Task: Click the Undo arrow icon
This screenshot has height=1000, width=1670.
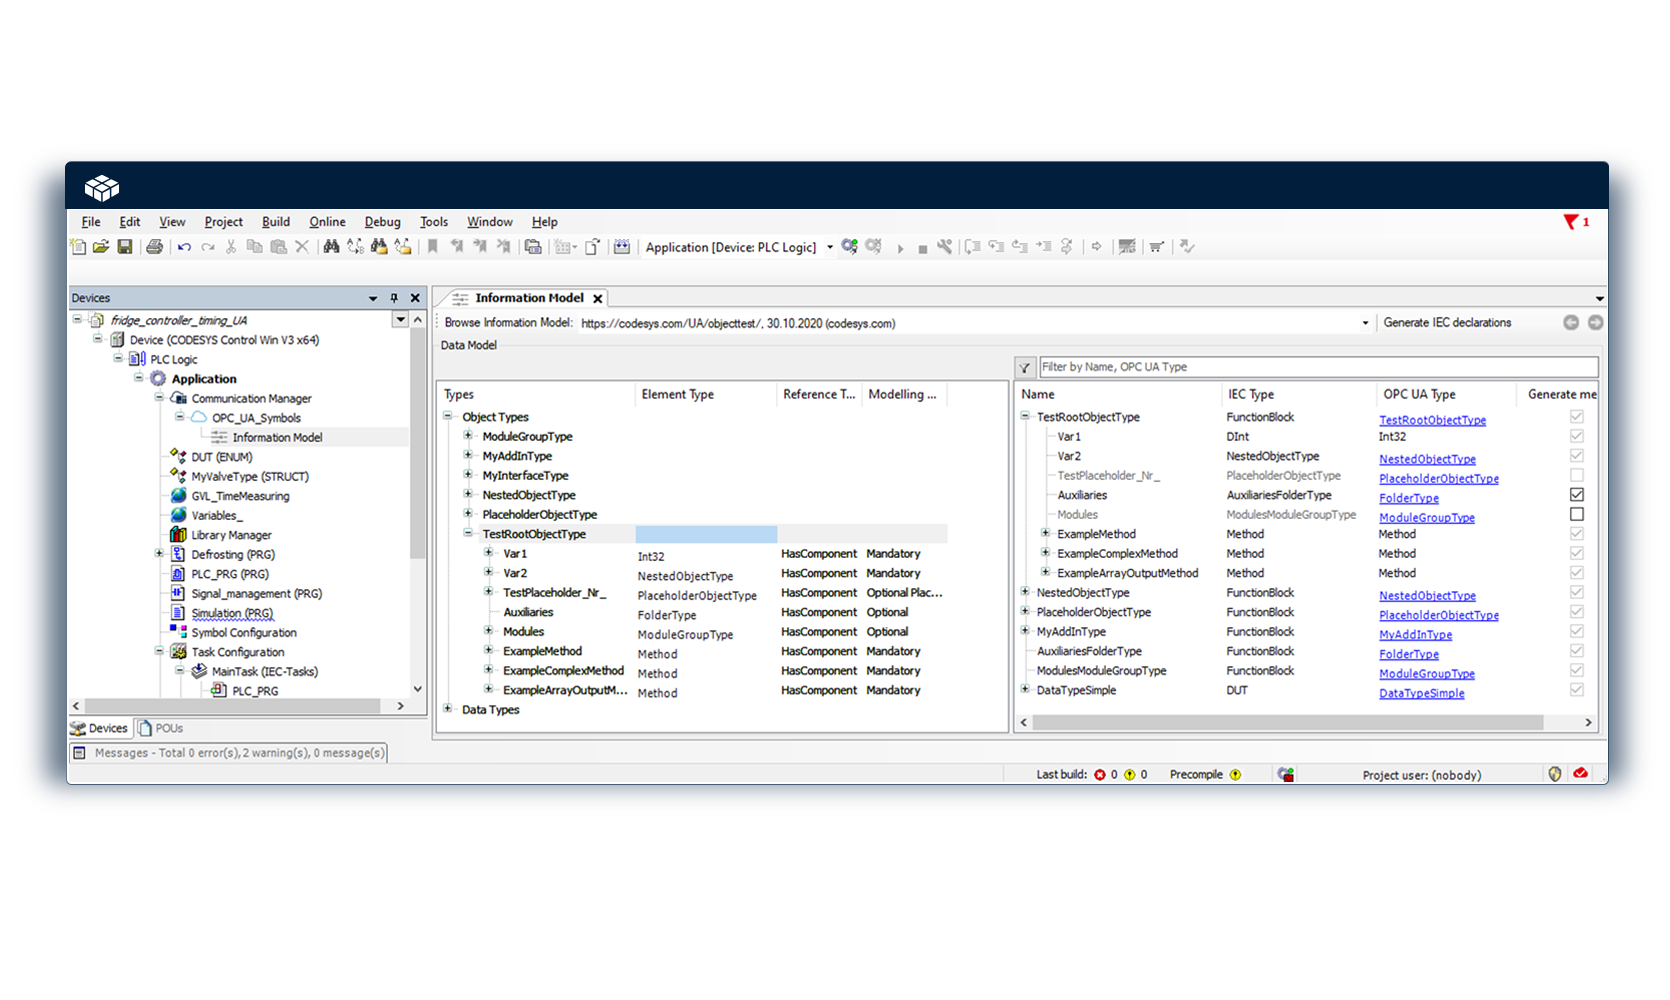Action: coord(184,247)
